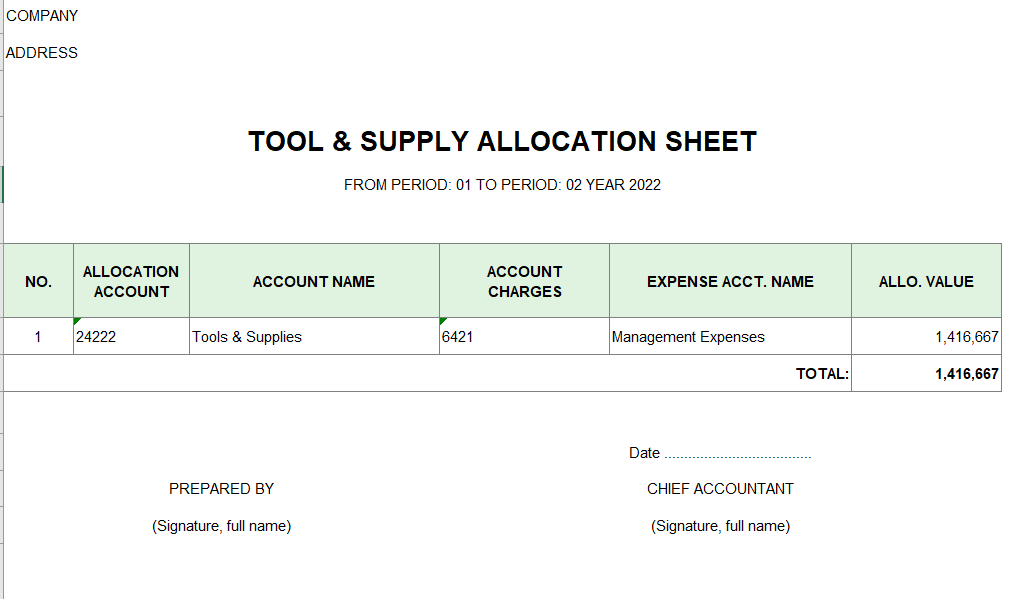Select the Tools & Supplies cell
This screenshot has height=599, width=1036.
coord(314,337)
